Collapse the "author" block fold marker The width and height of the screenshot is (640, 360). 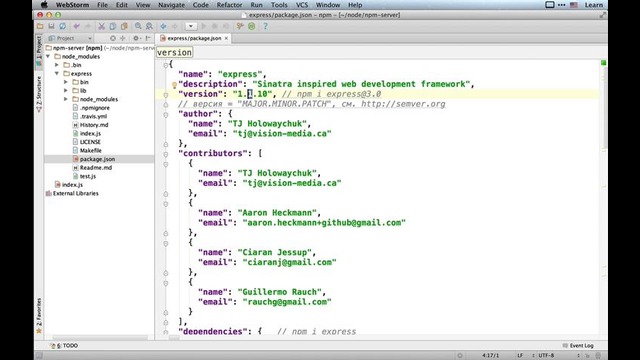[x=166, y=115]
